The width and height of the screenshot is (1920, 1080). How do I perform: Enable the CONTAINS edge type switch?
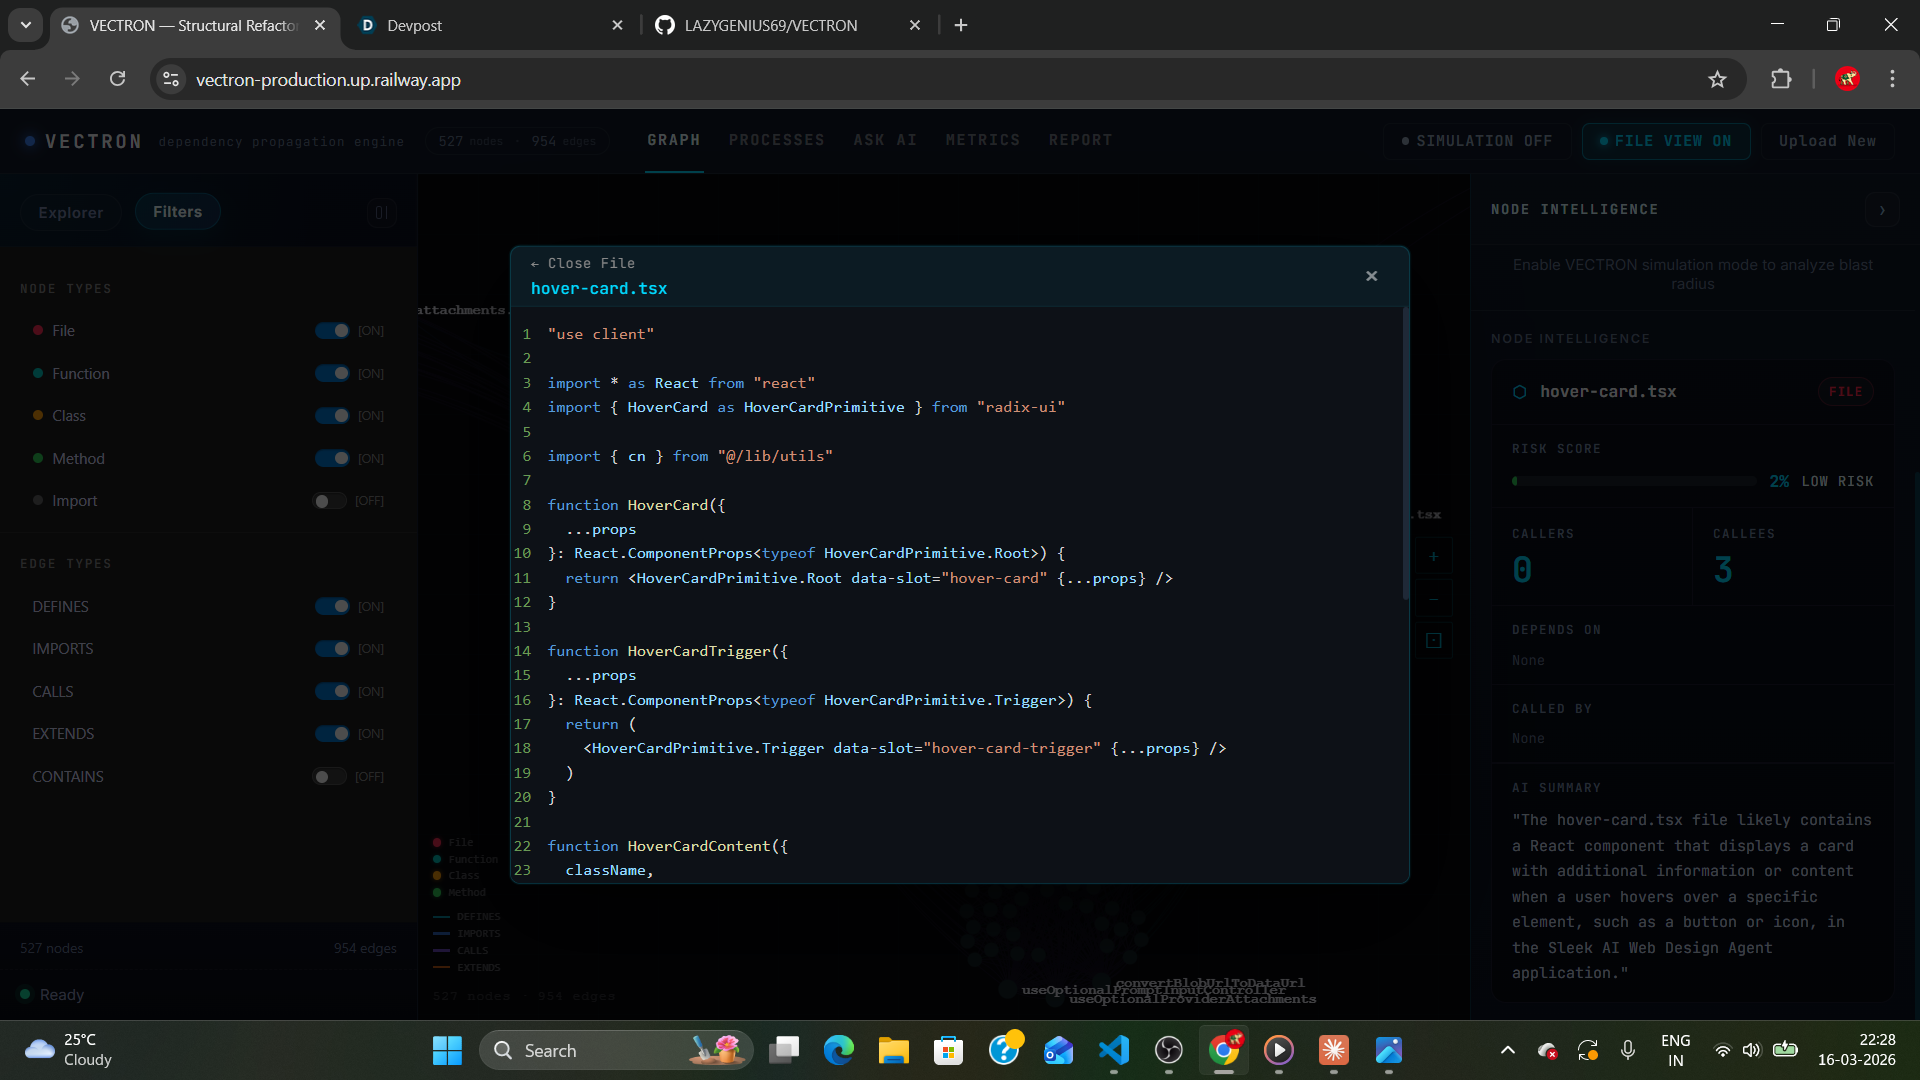coord(330,777)
